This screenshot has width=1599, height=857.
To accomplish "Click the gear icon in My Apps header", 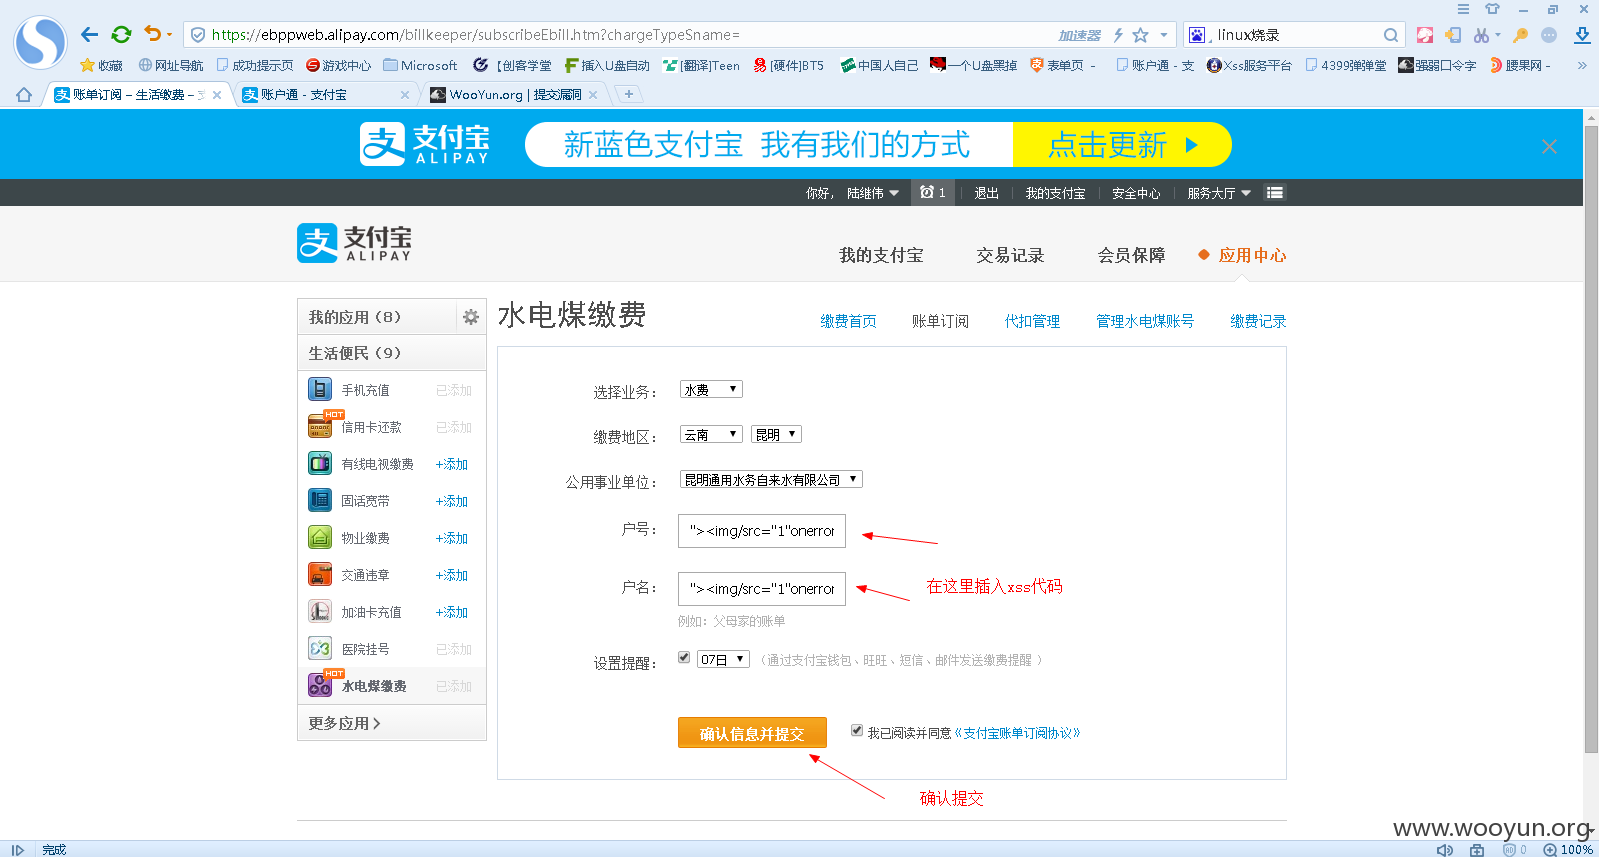I will tap(471, 317).
